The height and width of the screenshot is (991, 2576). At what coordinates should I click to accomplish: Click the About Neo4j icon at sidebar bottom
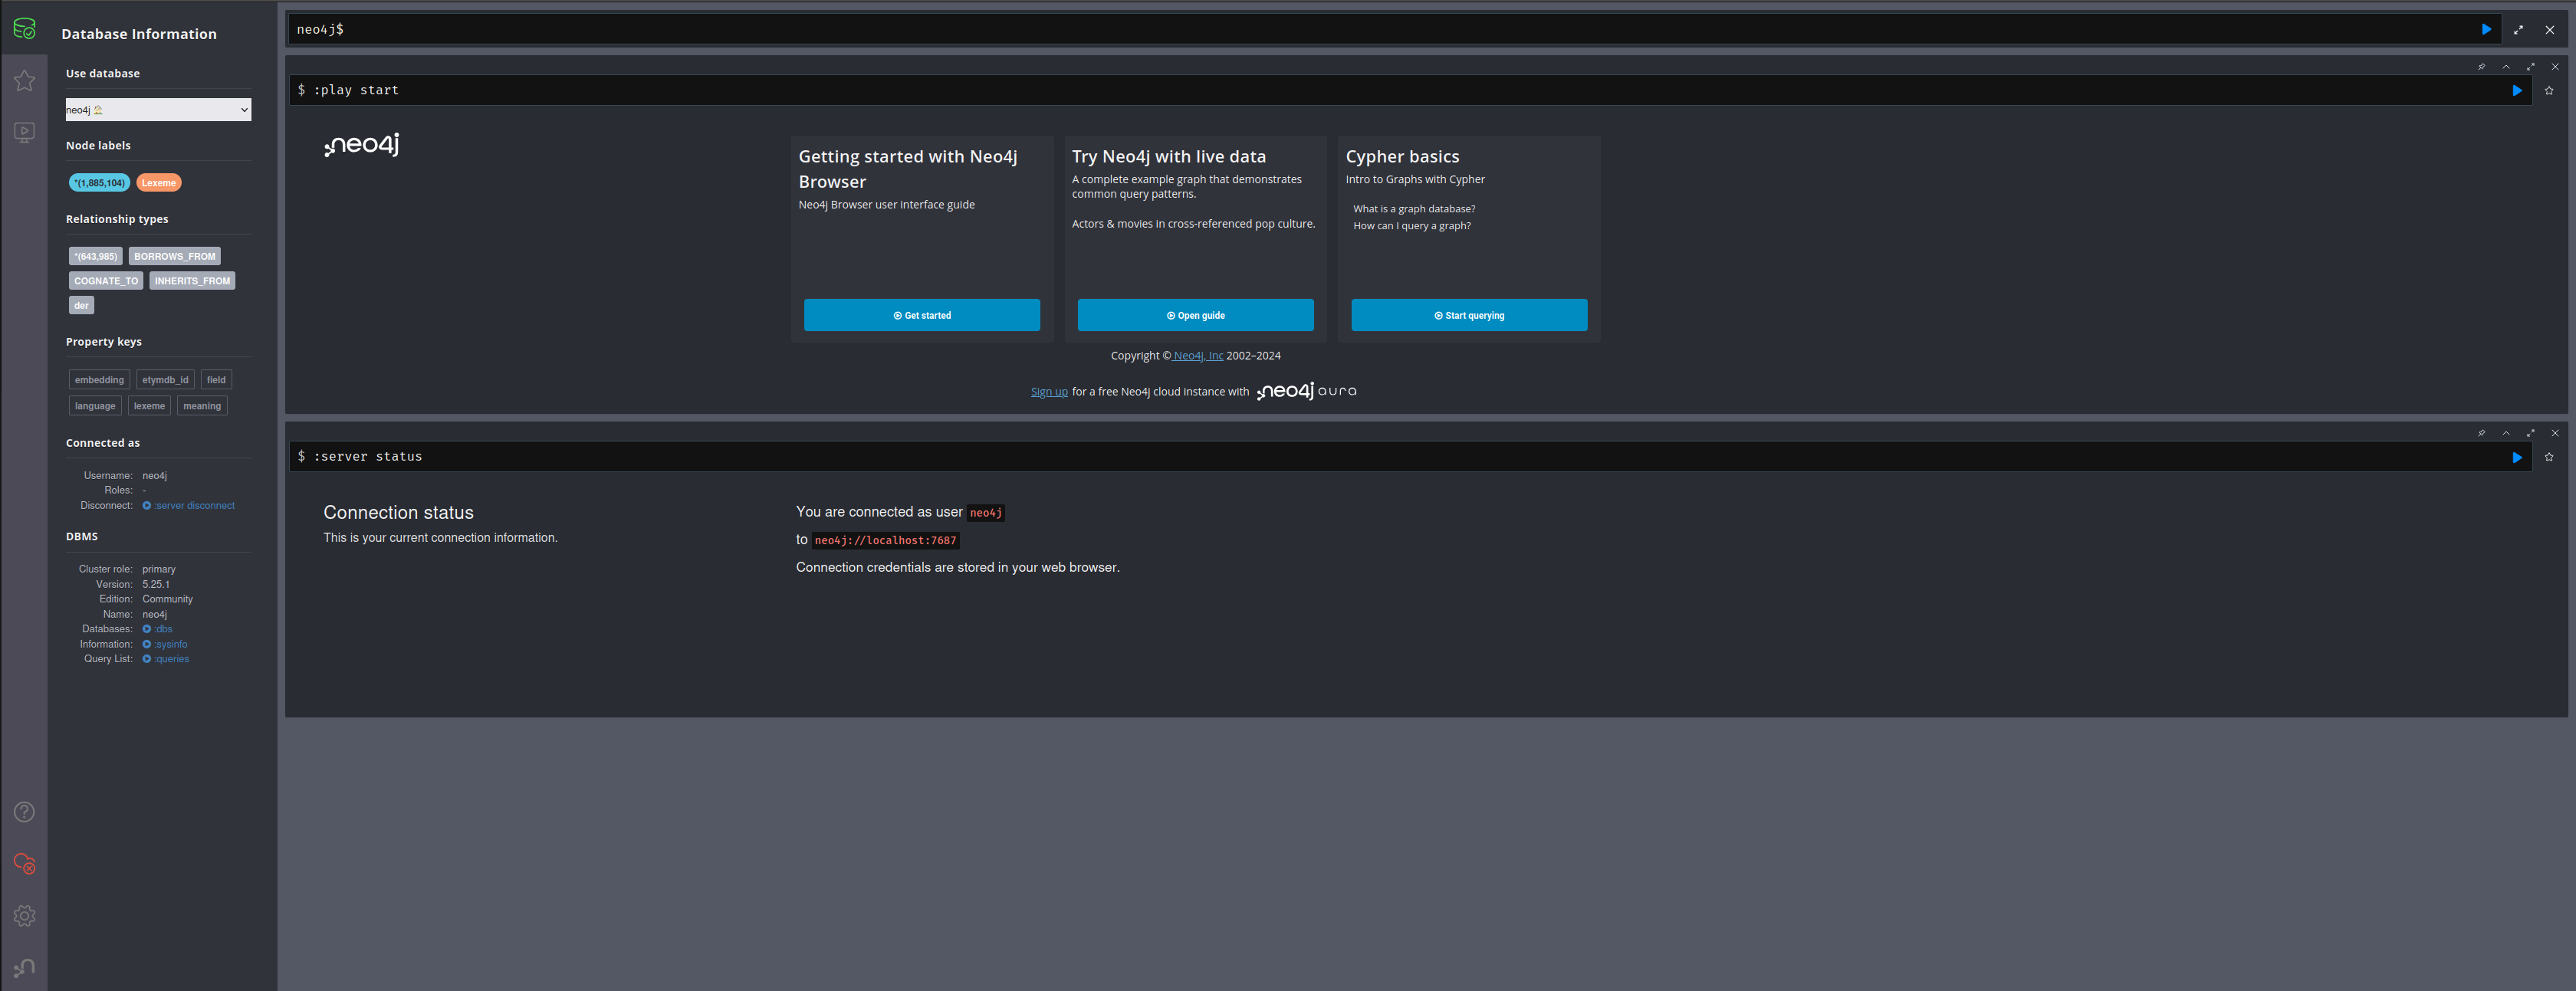pyautogui.click(x=24, y=968)
